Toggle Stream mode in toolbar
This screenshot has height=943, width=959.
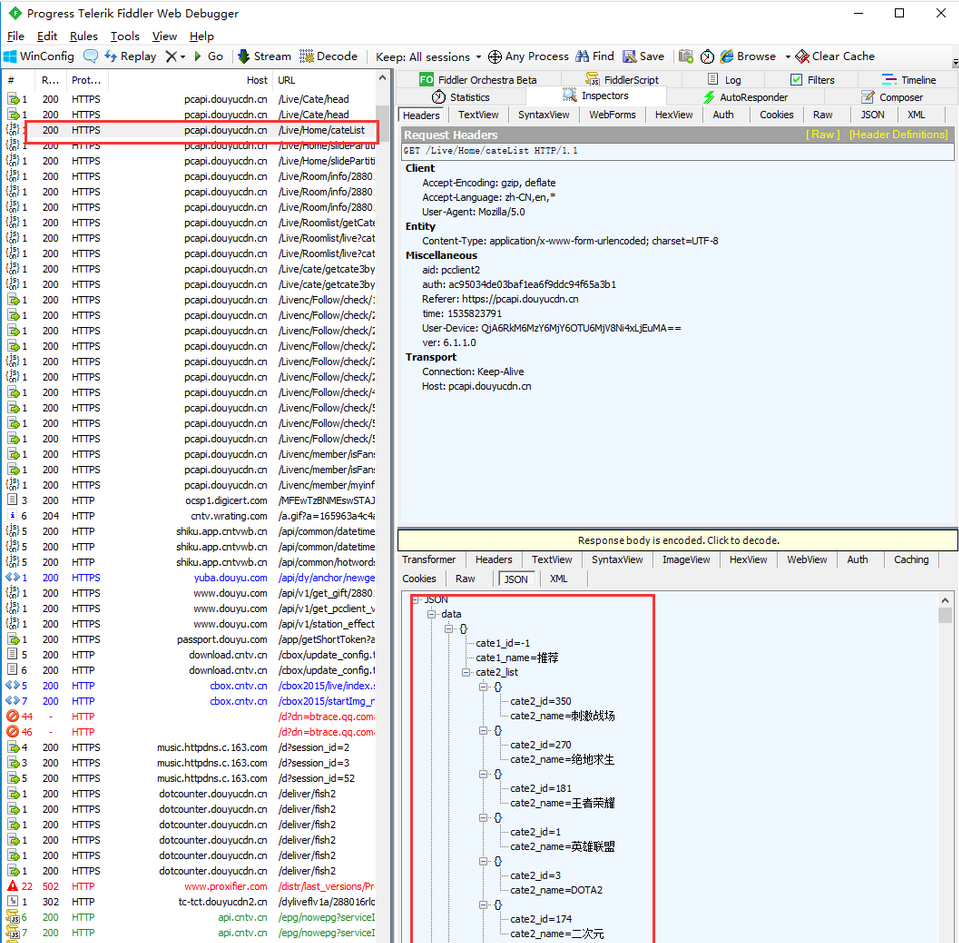pos(264,56)
